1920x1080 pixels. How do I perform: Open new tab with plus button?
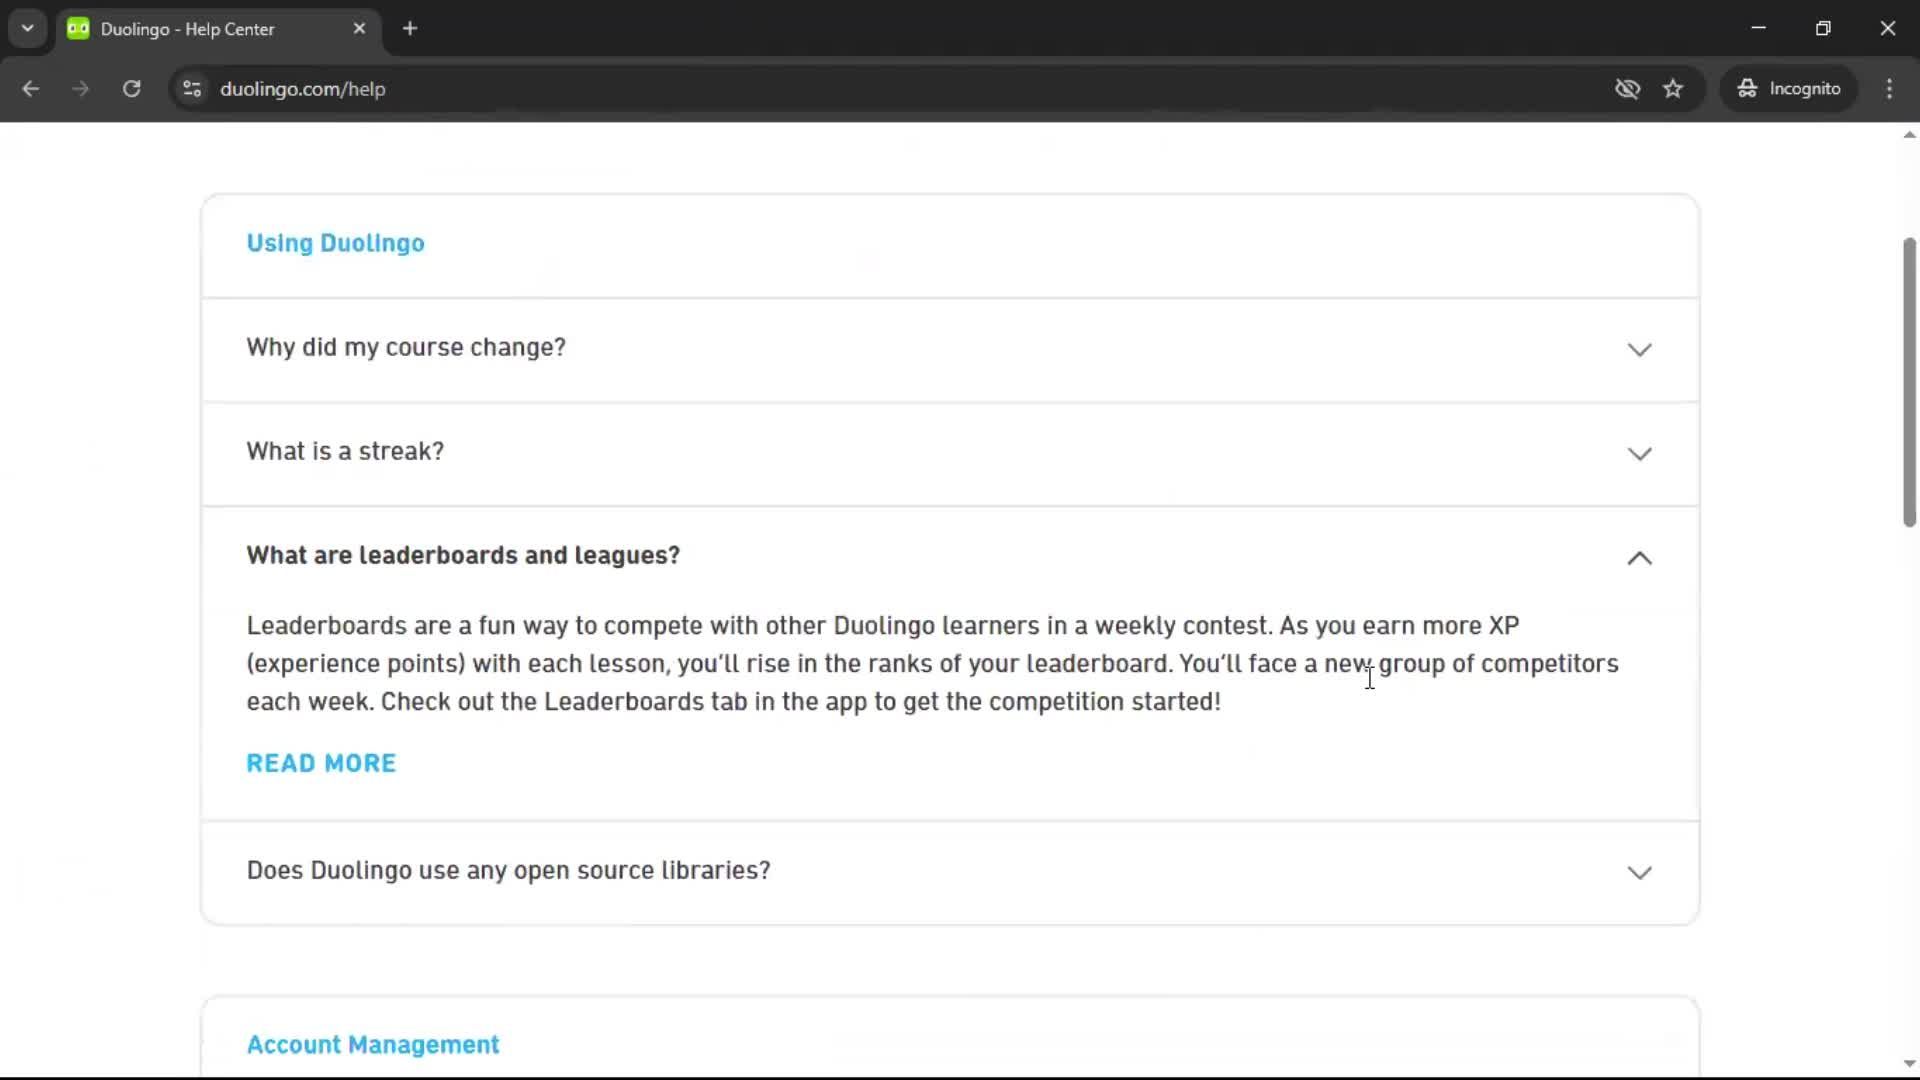410,29
